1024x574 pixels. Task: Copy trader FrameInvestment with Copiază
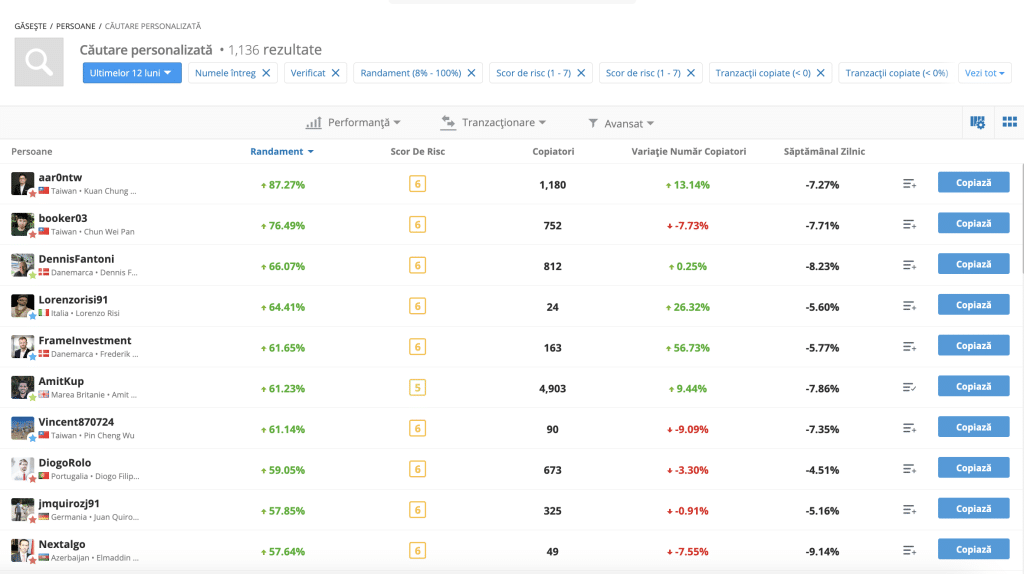coord(974,345)
